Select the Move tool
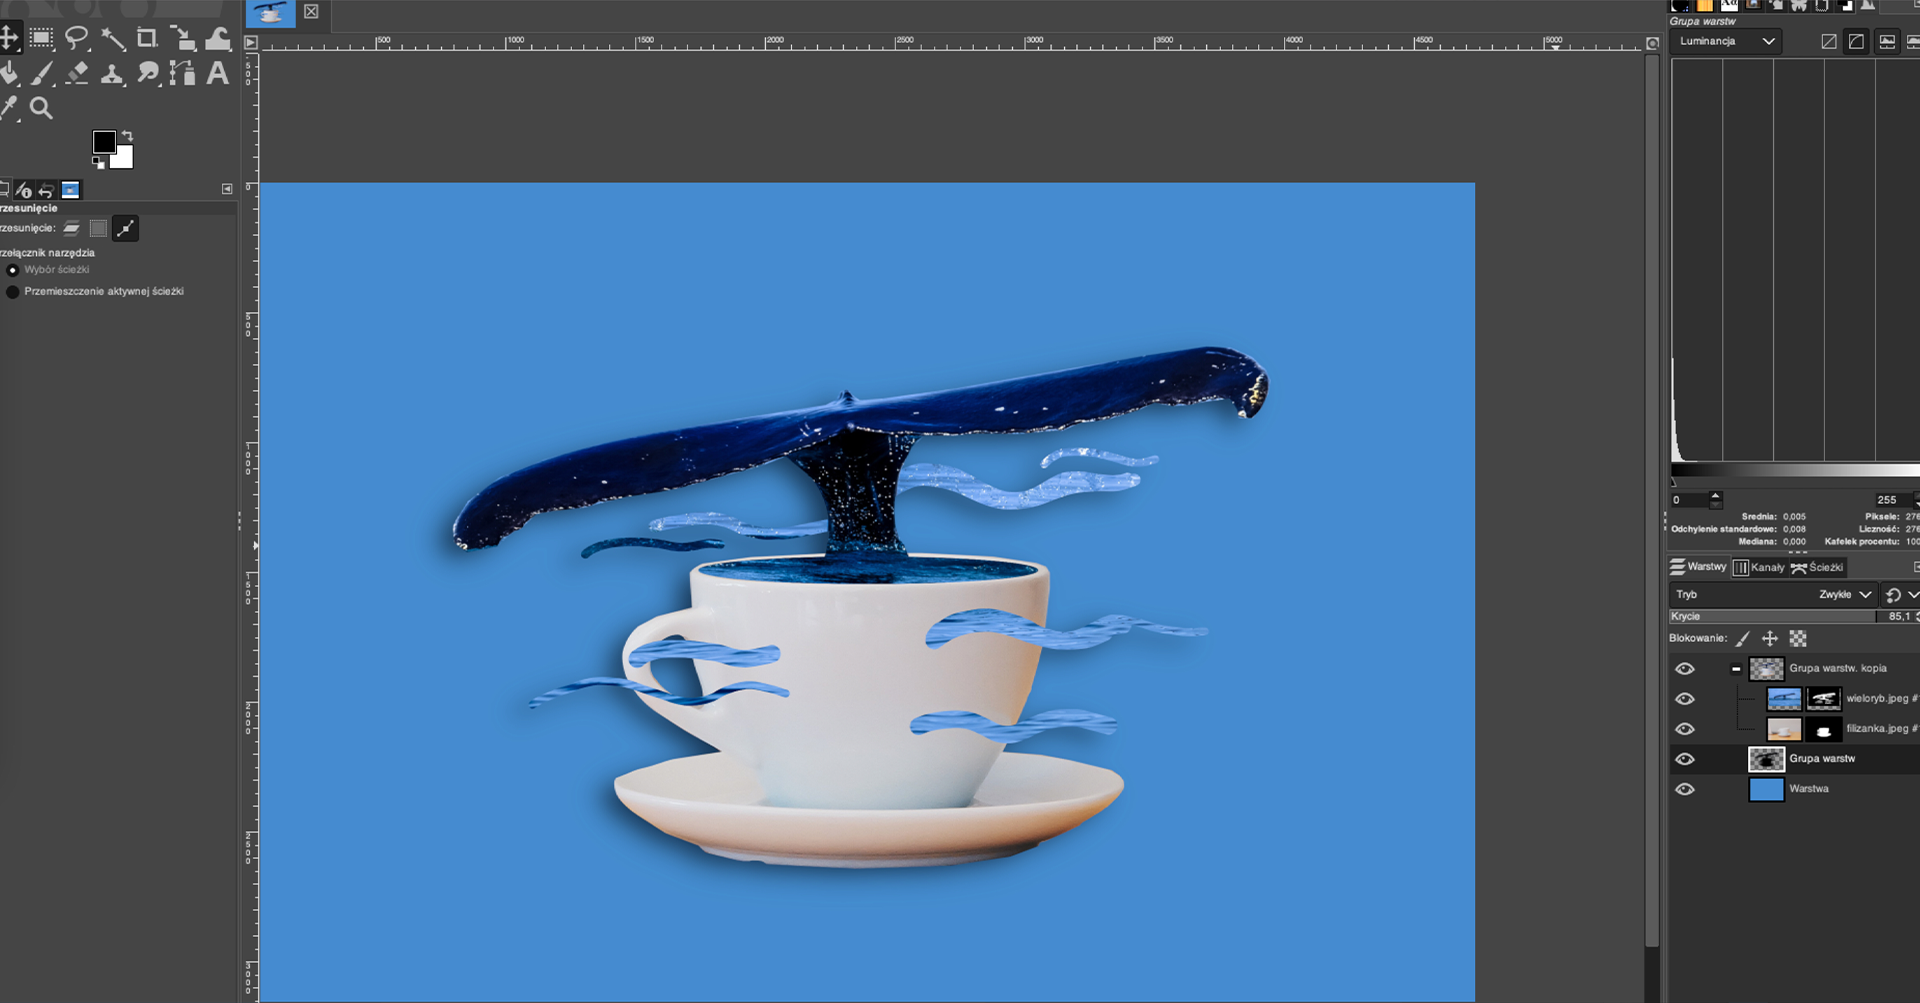Viewport: 1920px width, 1003px height. [8, 39]
